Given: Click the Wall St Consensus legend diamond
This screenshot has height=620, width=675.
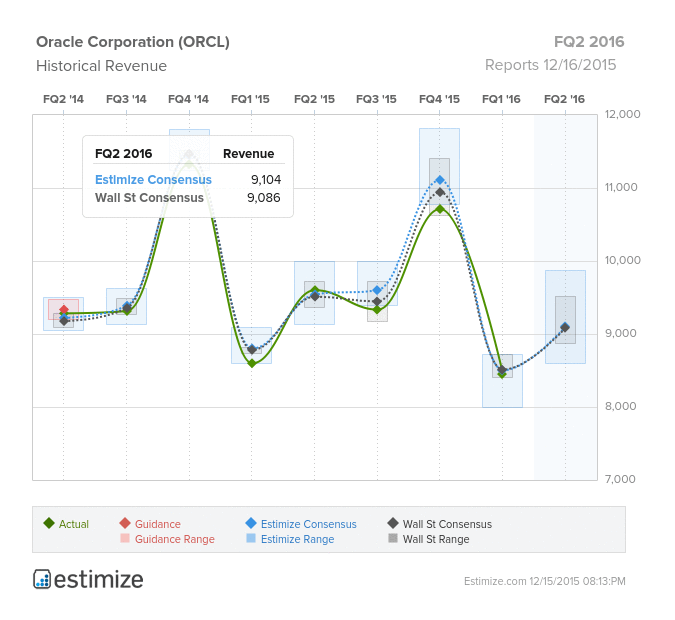Looking at the screenshot, I should tap(393, 523).
